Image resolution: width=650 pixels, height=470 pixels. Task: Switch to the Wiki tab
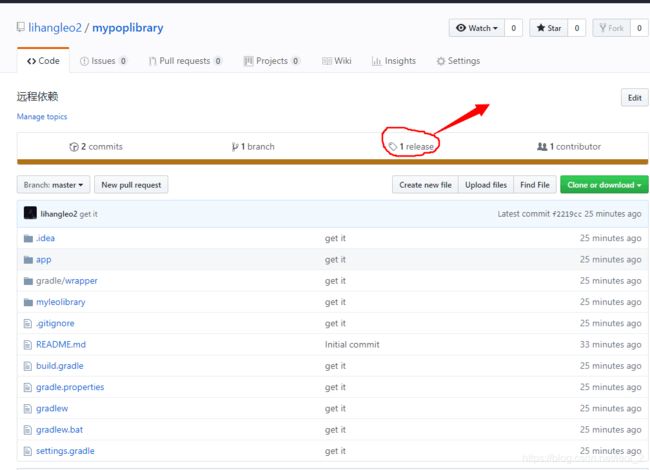click(337, 61)
